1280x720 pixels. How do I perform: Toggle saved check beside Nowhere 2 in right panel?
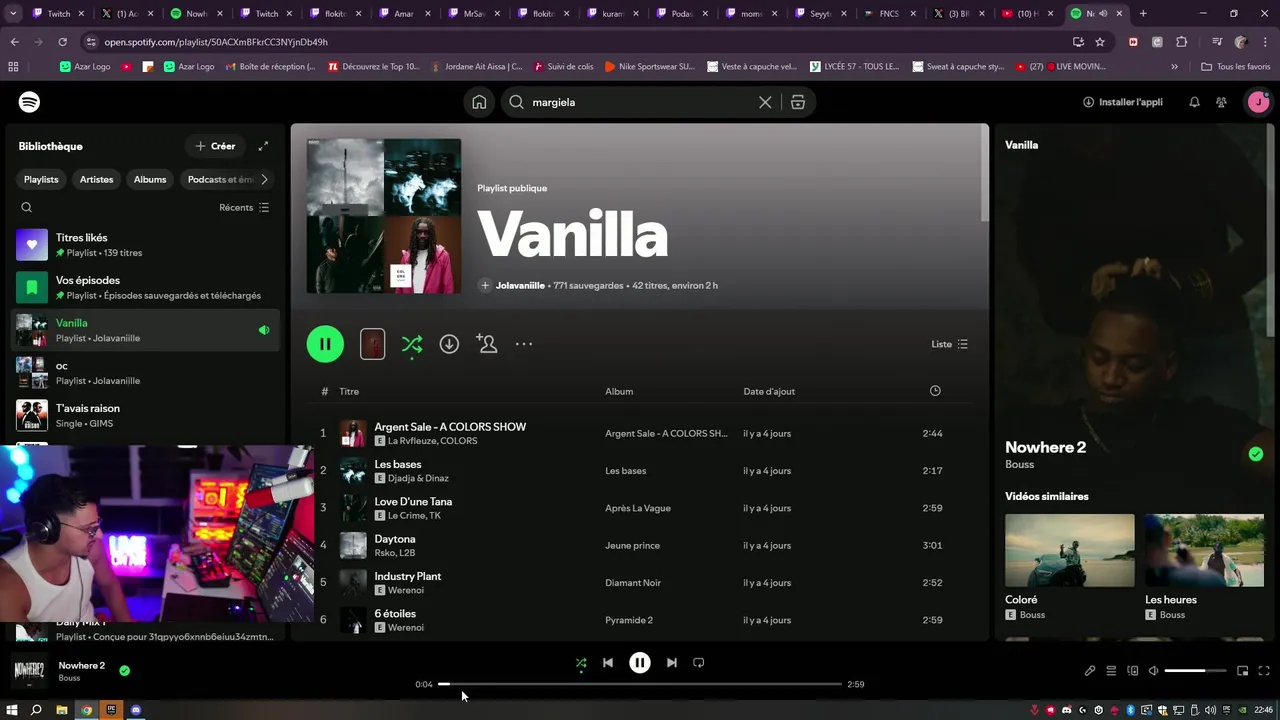click(x=1256, y=454)
